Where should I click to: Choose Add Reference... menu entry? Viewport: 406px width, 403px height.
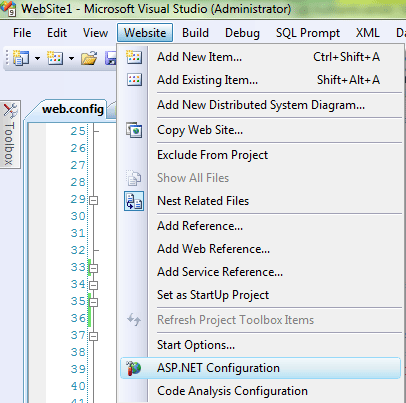tap(261, 226)
